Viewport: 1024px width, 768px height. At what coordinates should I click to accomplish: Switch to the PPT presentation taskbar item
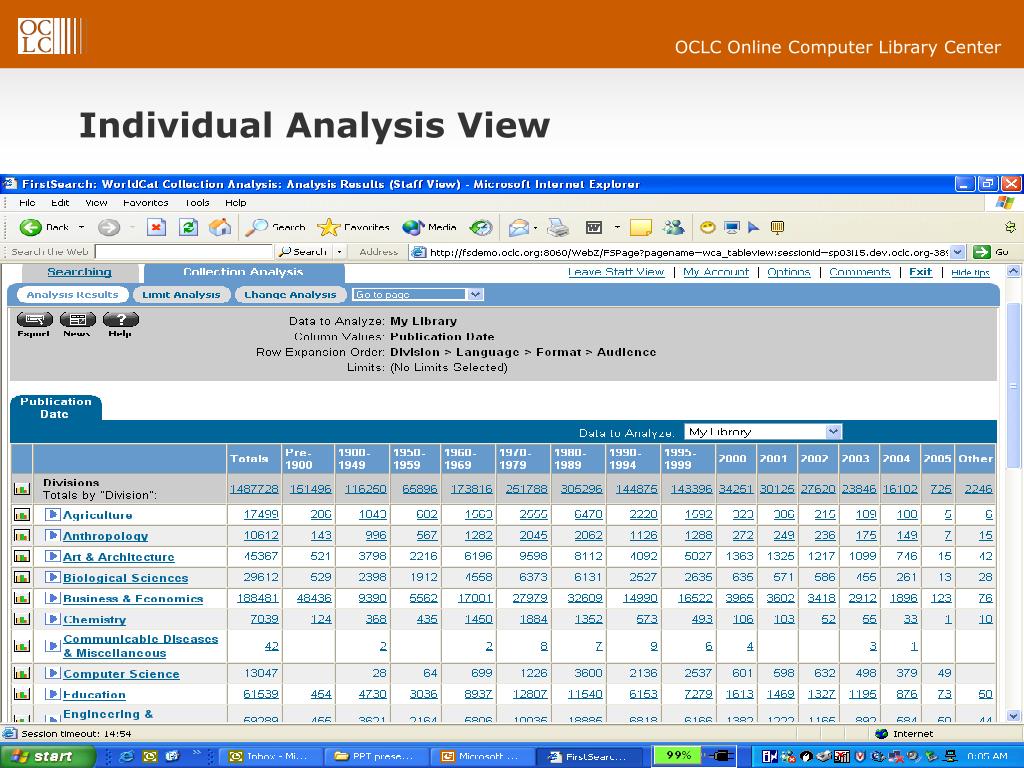(x=376, y=756)
